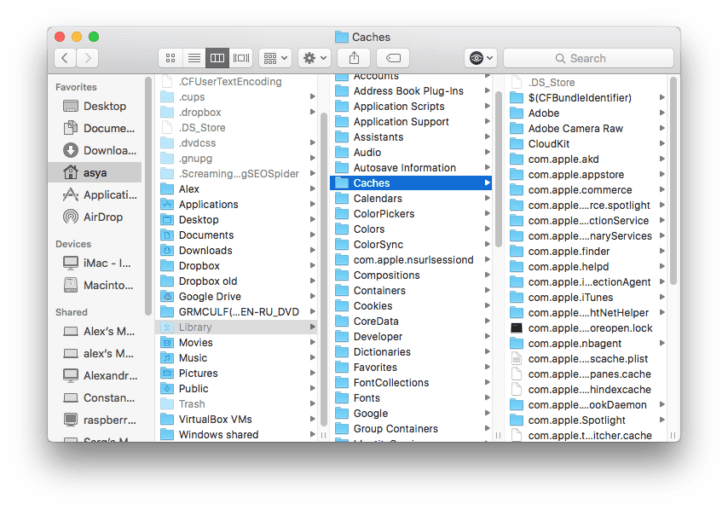
Task: Select Alex's M... shared computer
Action: point(95,331)
